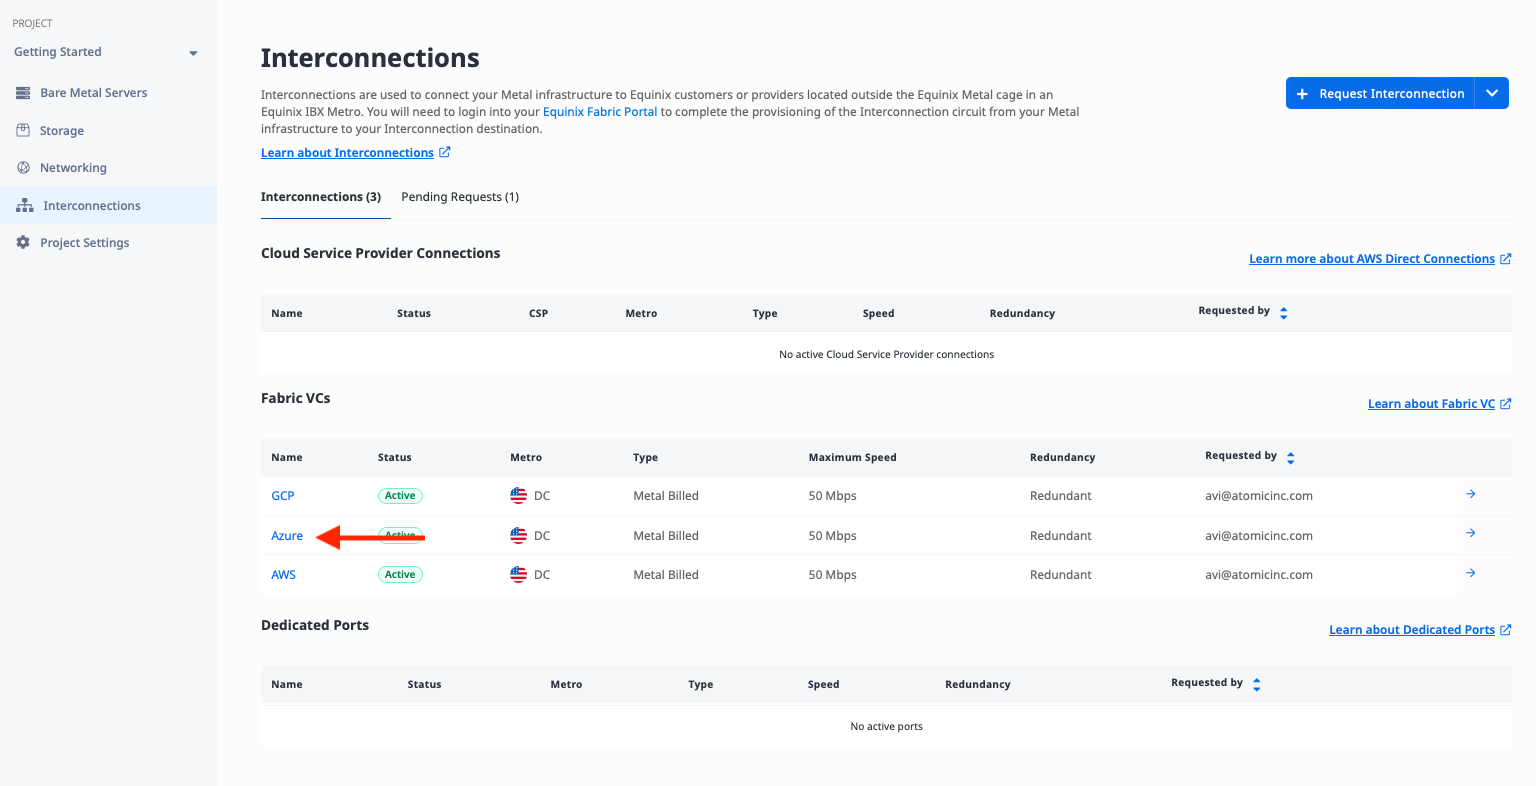Click Maximum Speed column header

point(853,458)
